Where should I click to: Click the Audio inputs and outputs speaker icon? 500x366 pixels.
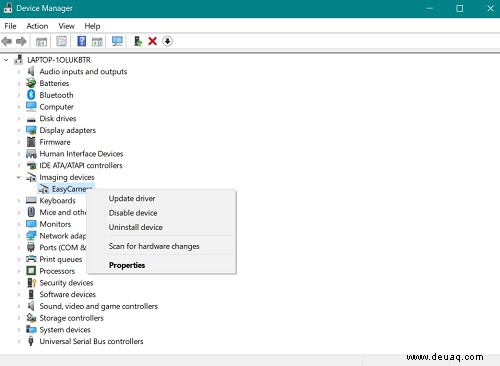pos(31,71)
